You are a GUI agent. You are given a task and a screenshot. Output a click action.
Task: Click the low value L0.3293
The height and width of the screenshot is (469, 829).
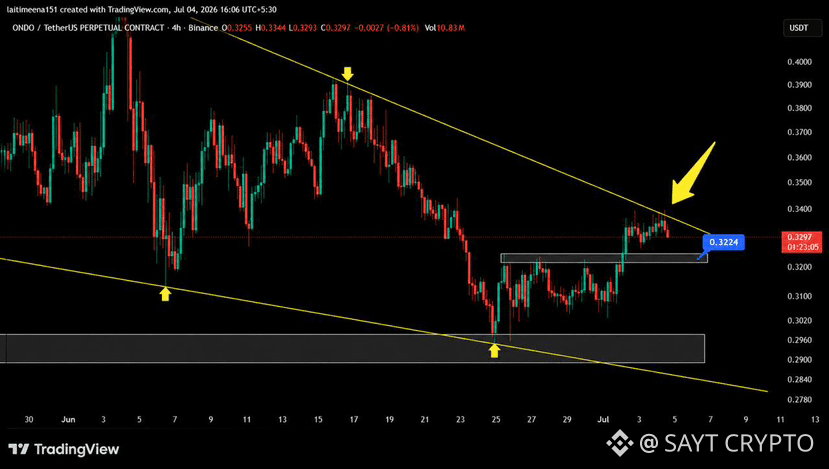[x=303, y=27]
